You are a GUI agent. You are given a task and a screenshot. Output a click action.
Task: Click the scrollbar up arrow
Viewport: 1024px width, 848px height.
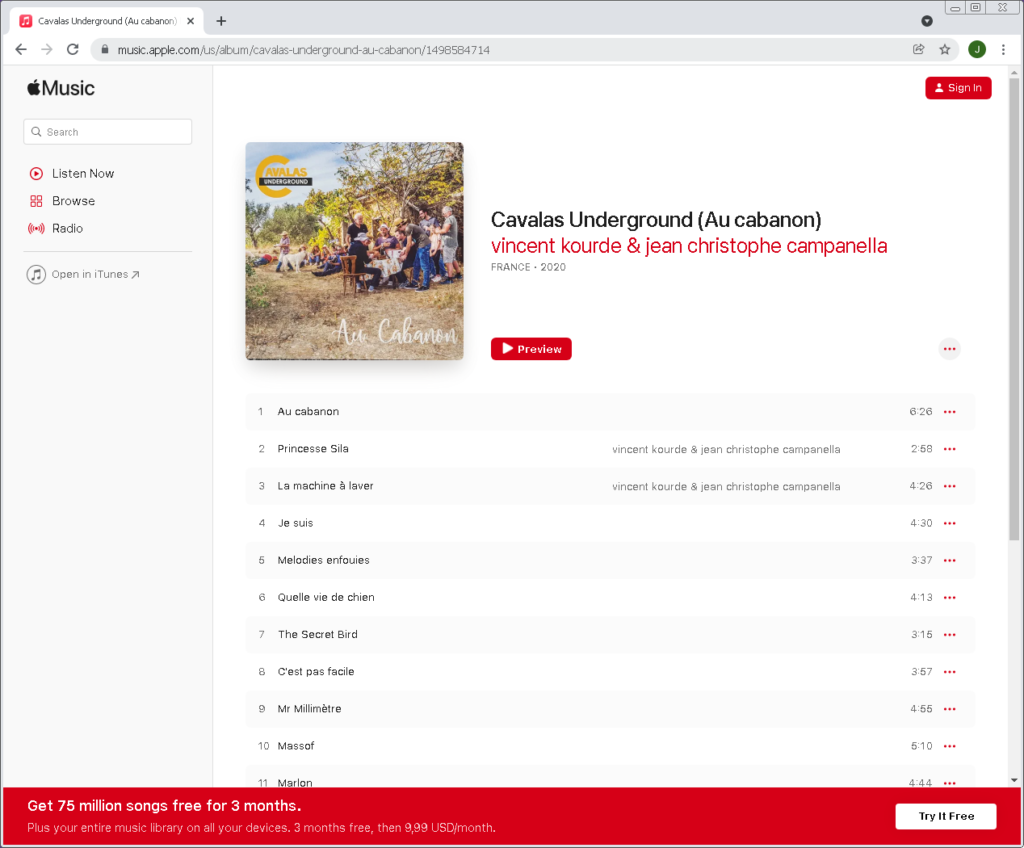point(1014,72)
